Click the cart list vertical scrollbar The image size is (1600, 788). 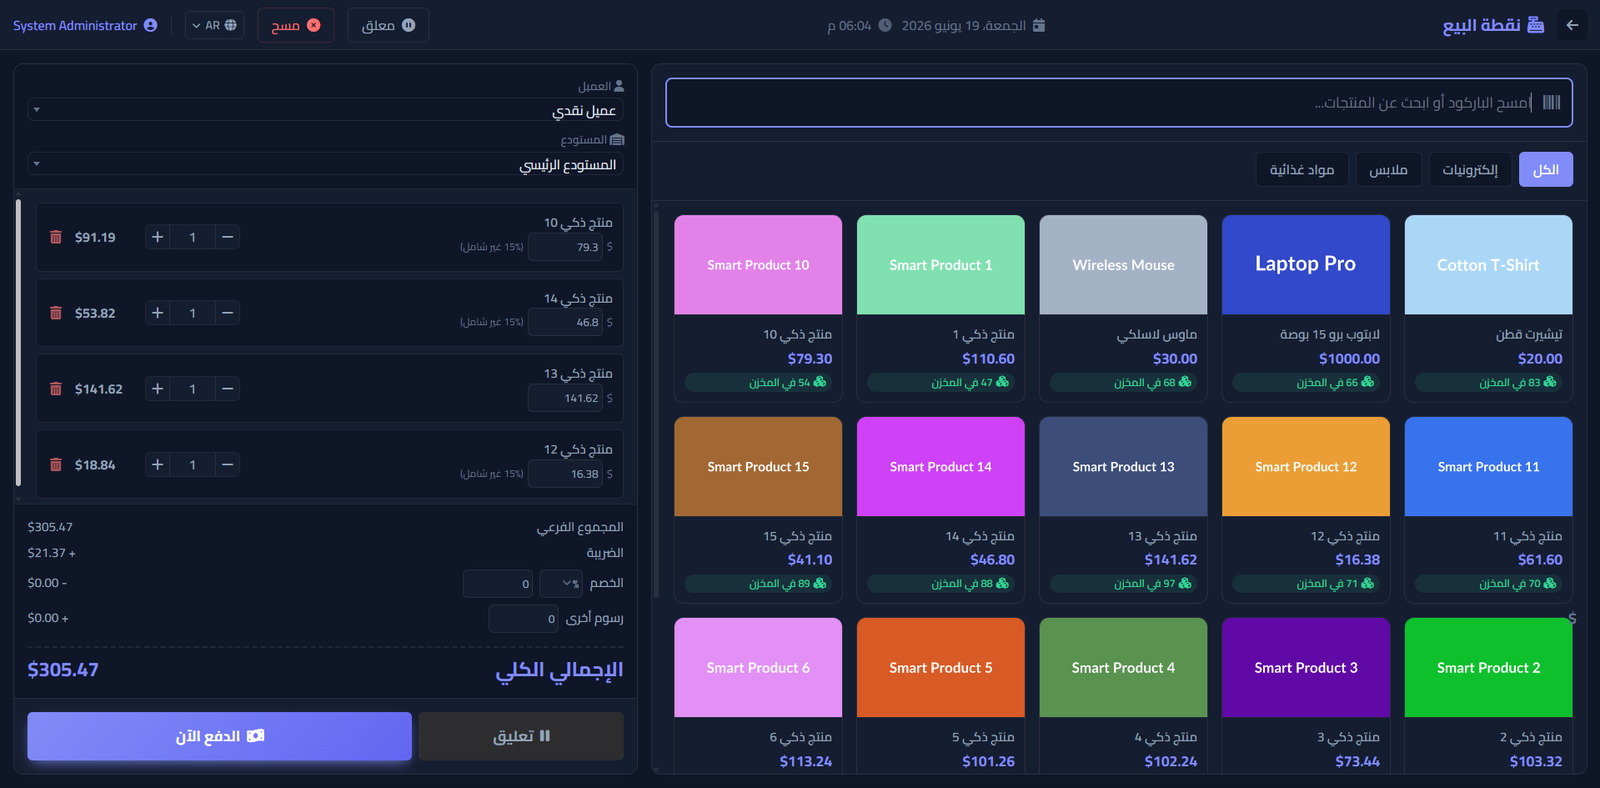(18, 343)
